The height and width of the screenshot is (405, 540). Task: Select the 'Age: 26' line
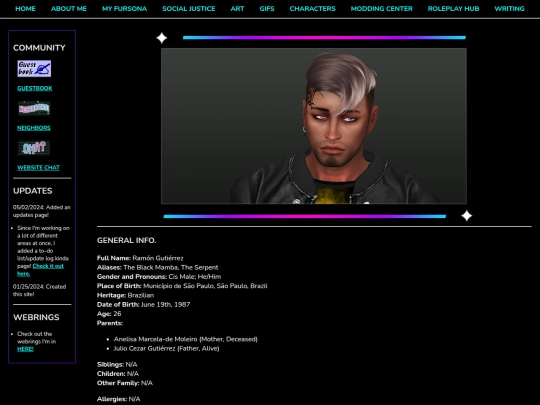[109, 314]
